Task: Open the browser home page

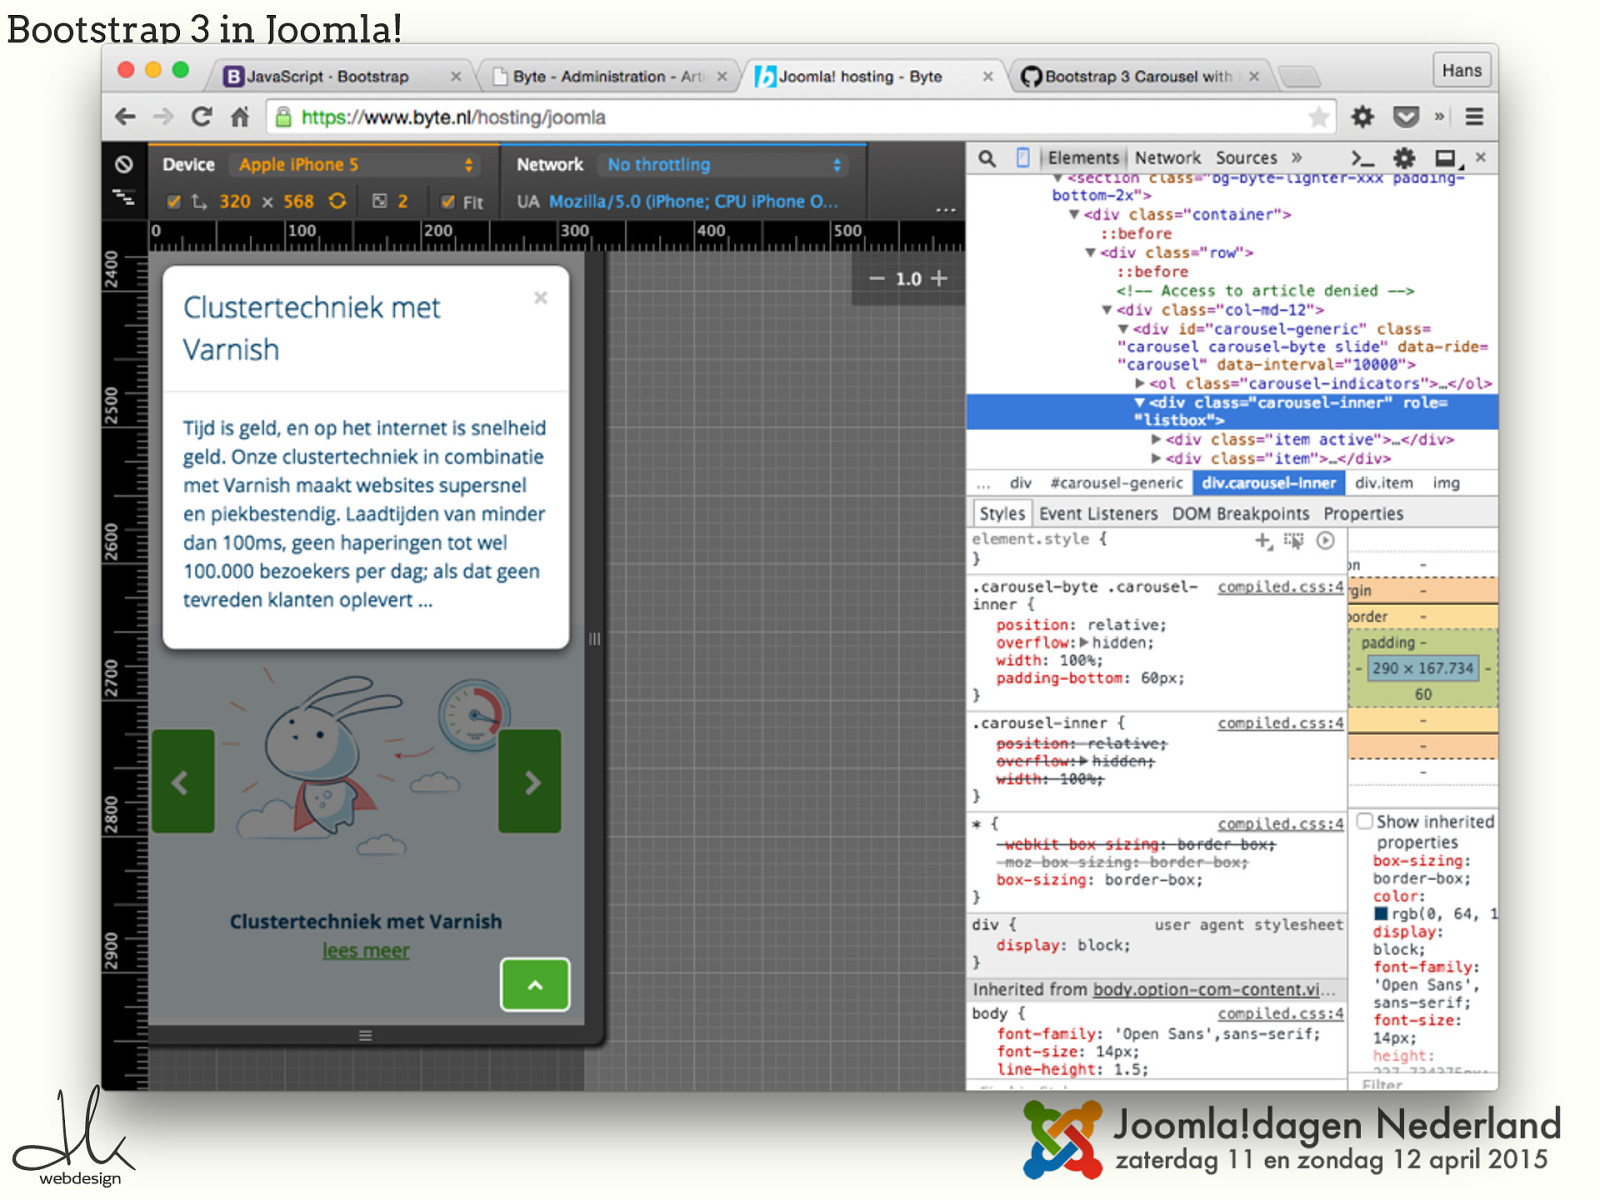Action: pos(240,117)
